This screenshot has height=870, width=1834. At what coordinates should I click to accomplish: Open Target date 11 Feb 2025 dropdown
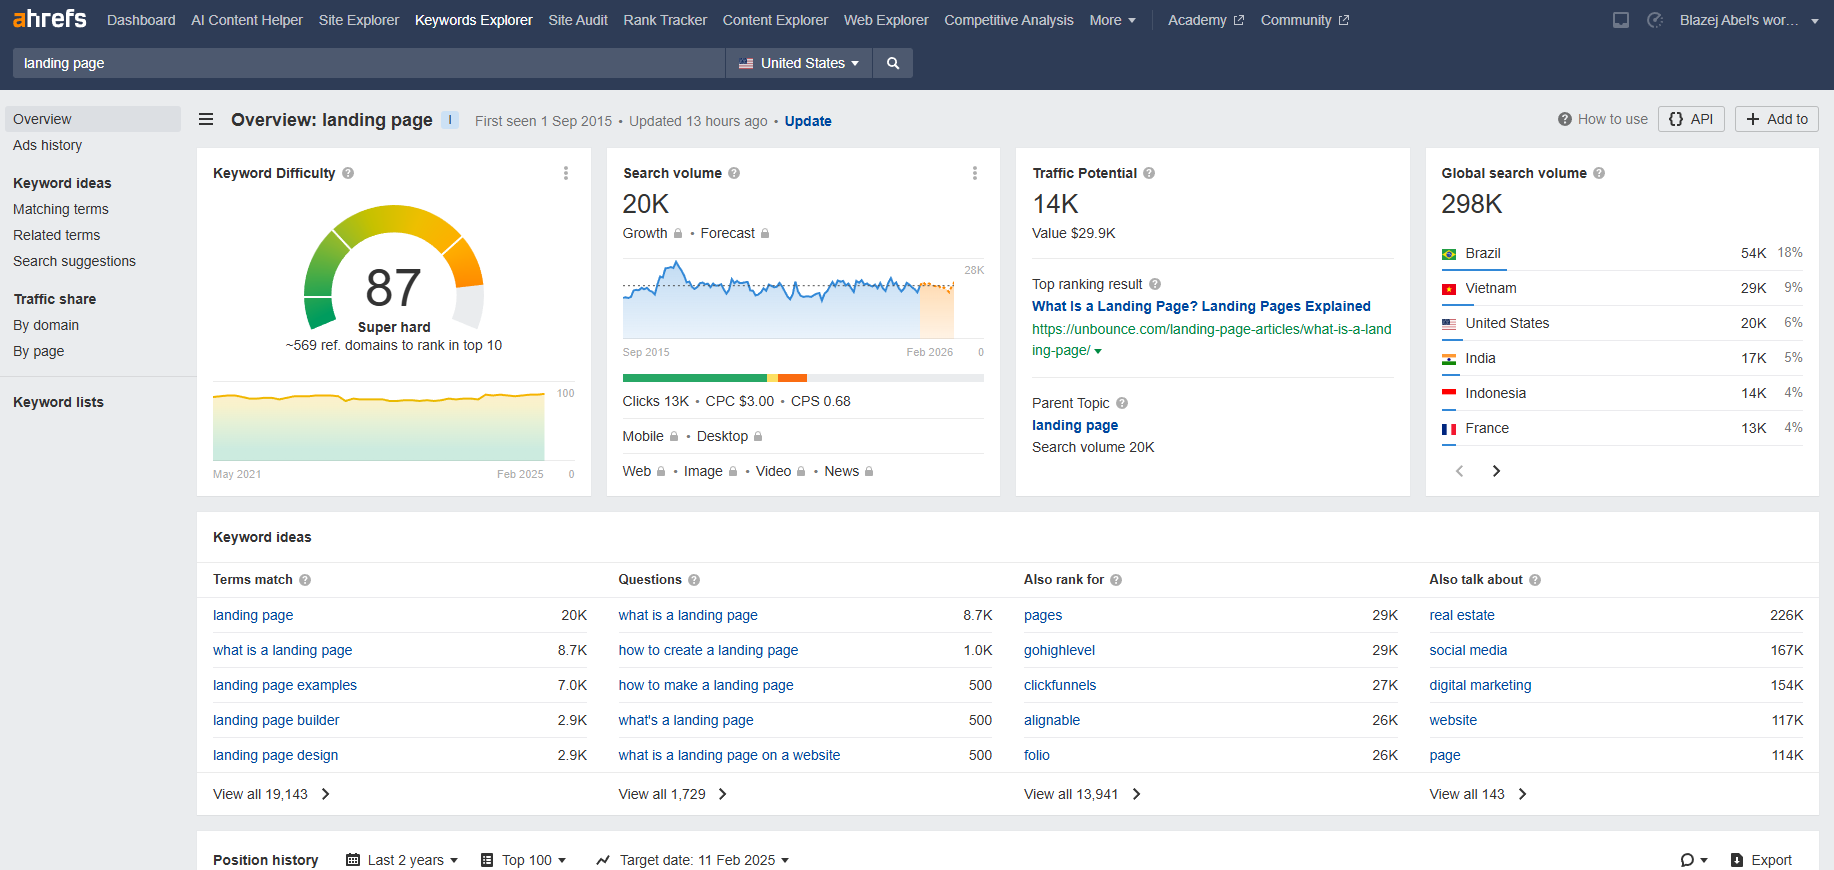pyautogui.click(x=692, y=860)
